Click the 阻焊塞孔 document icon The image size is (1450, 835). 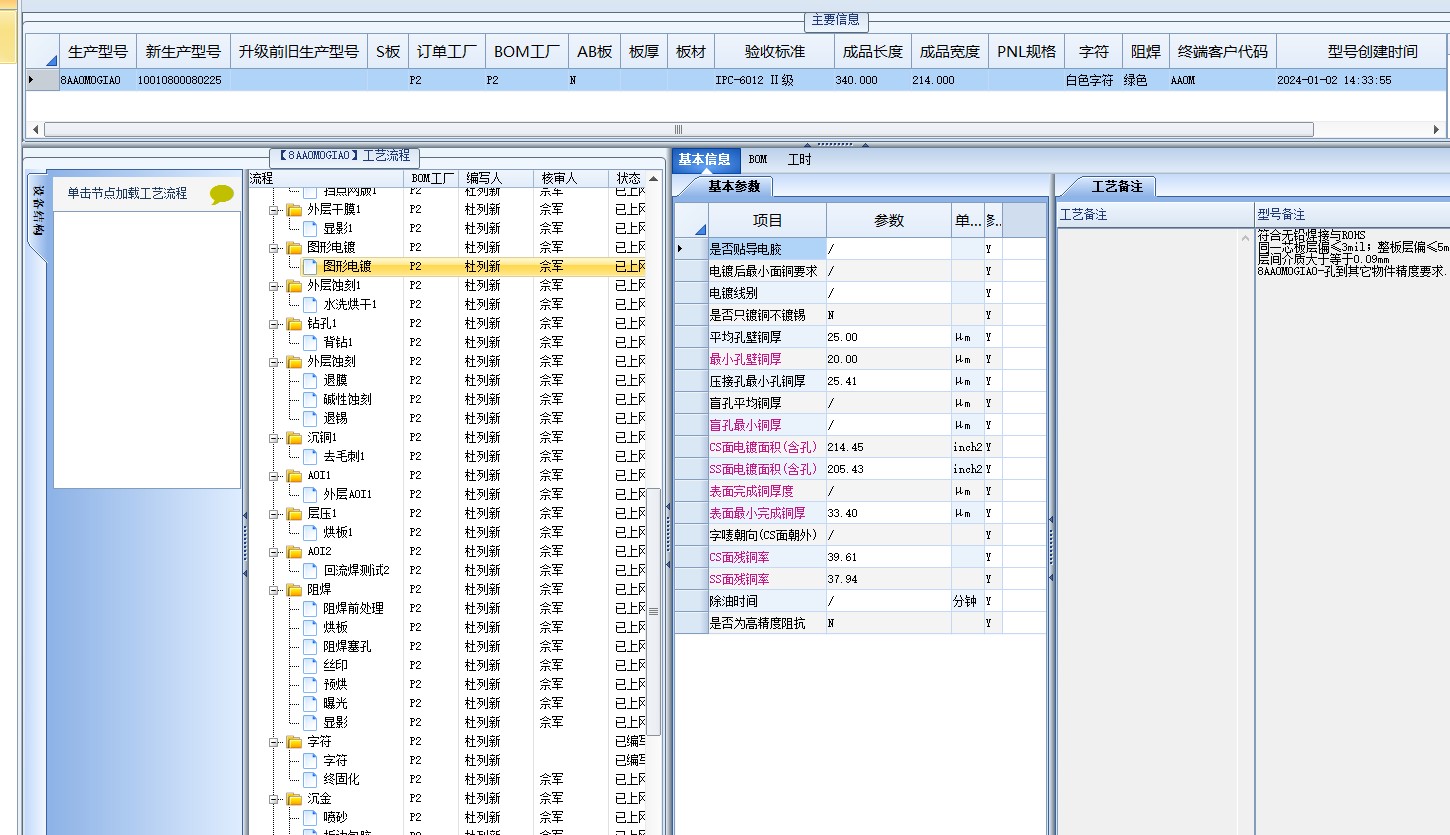(x=310, y=647)
